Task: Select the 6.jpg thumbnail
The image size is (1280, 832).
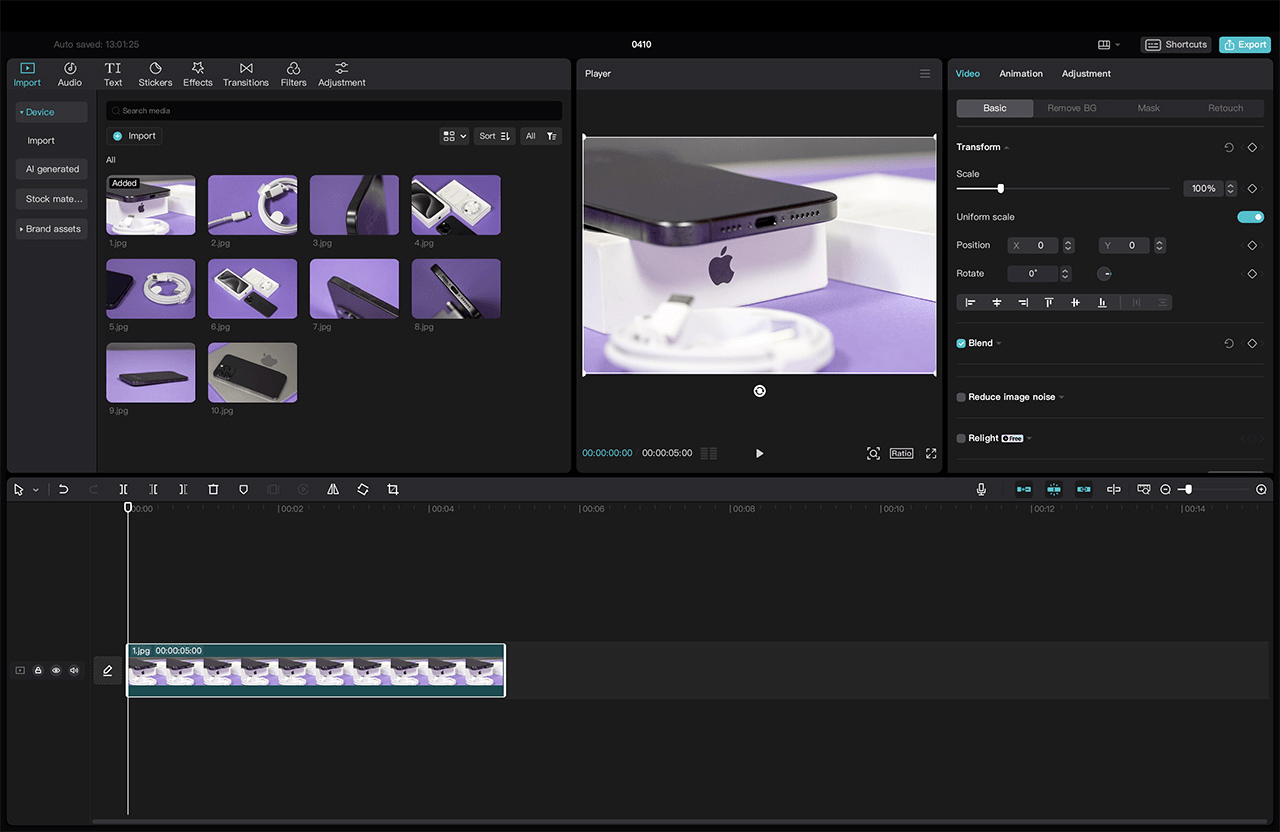Action: pos(252,289)
